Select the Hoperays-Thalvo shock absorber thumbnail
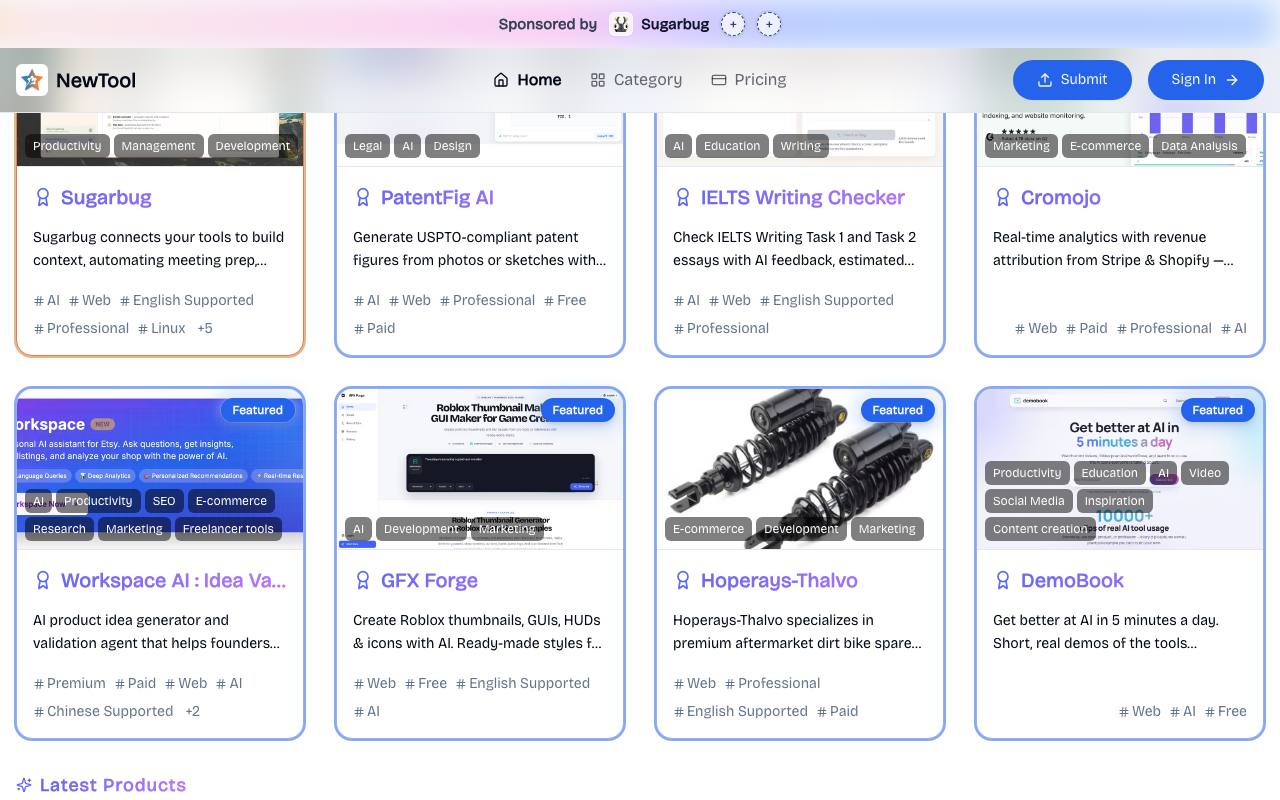The image size is (1280, 800). (800, 469)
